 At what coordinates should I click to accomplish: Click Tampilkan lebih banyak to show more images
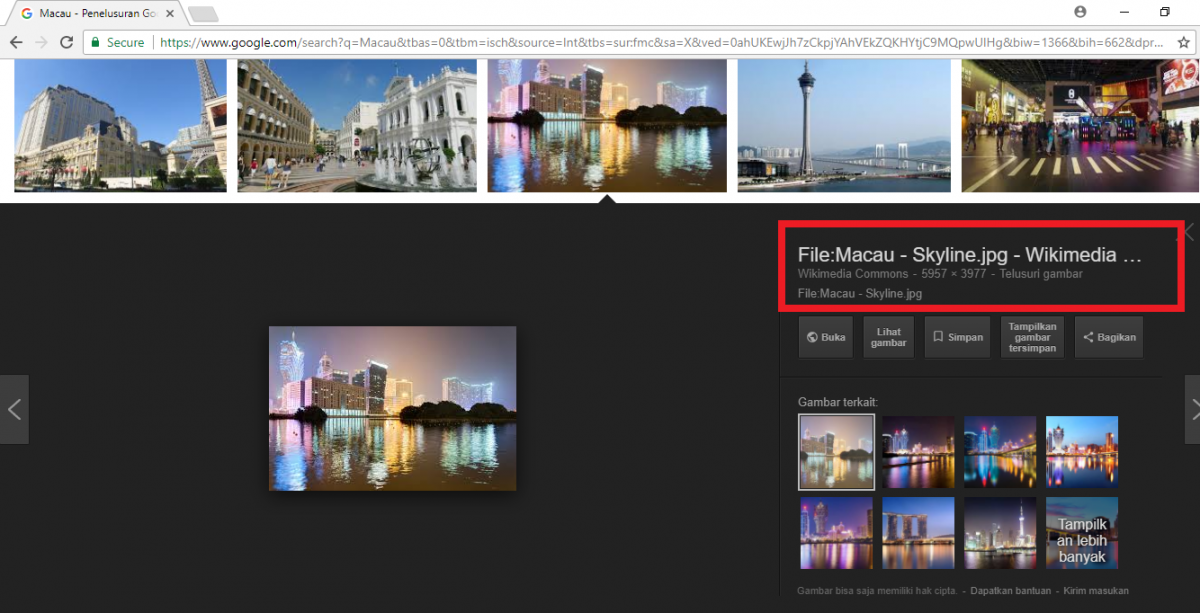coord(1081,533)
